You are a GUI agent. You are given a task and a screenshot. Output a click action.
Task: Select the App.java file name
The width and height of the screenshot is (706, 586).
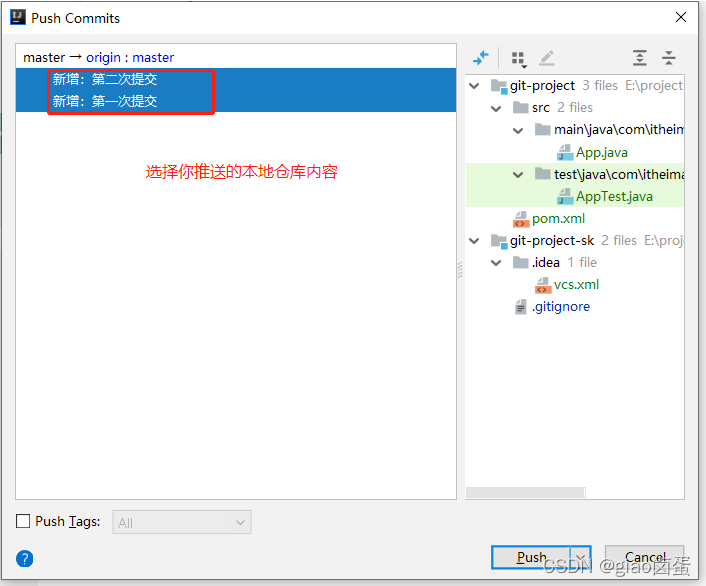coord(602,153)
